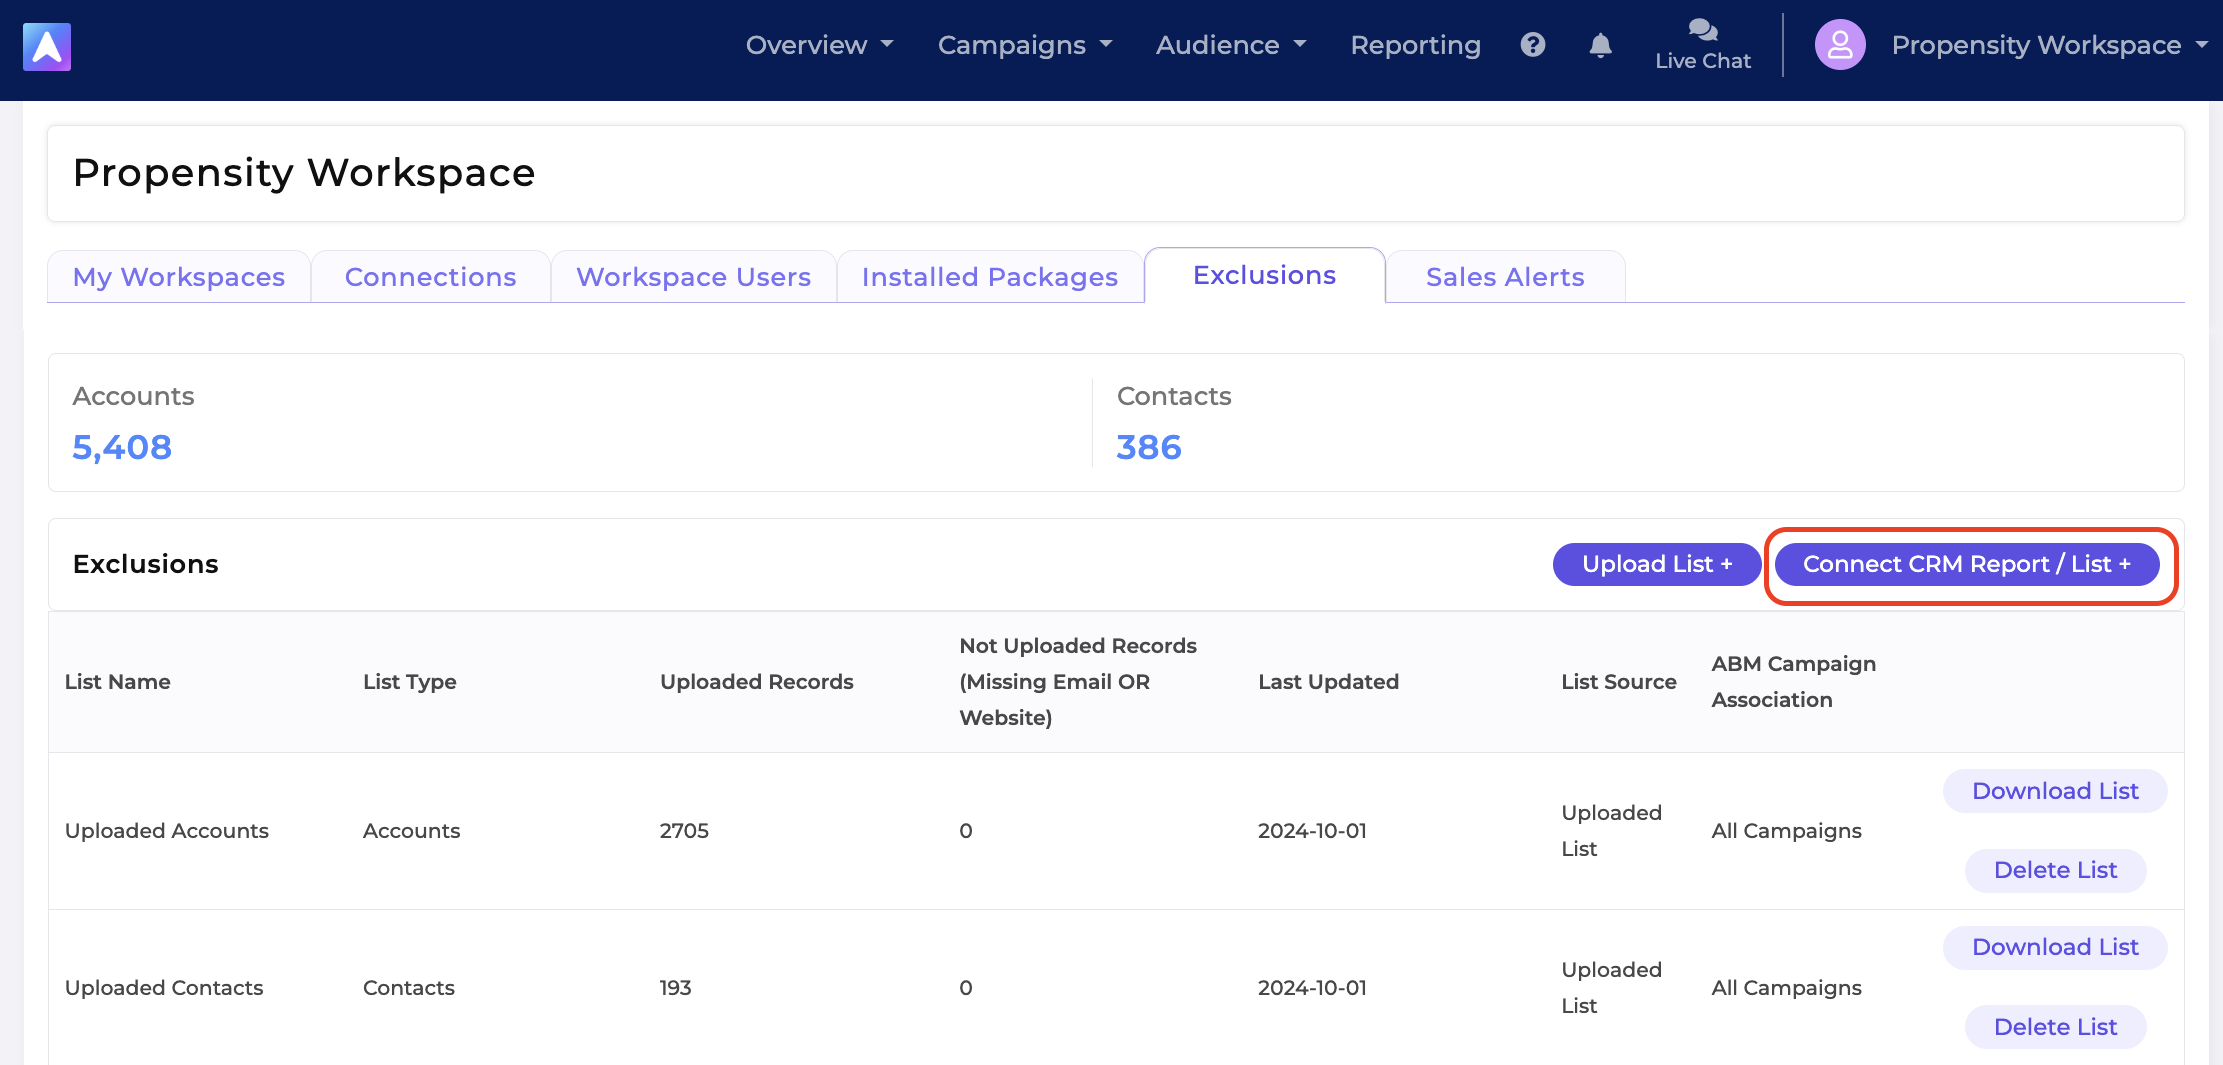
Task: Click the Accounts summary label
Action: point(134,396)
